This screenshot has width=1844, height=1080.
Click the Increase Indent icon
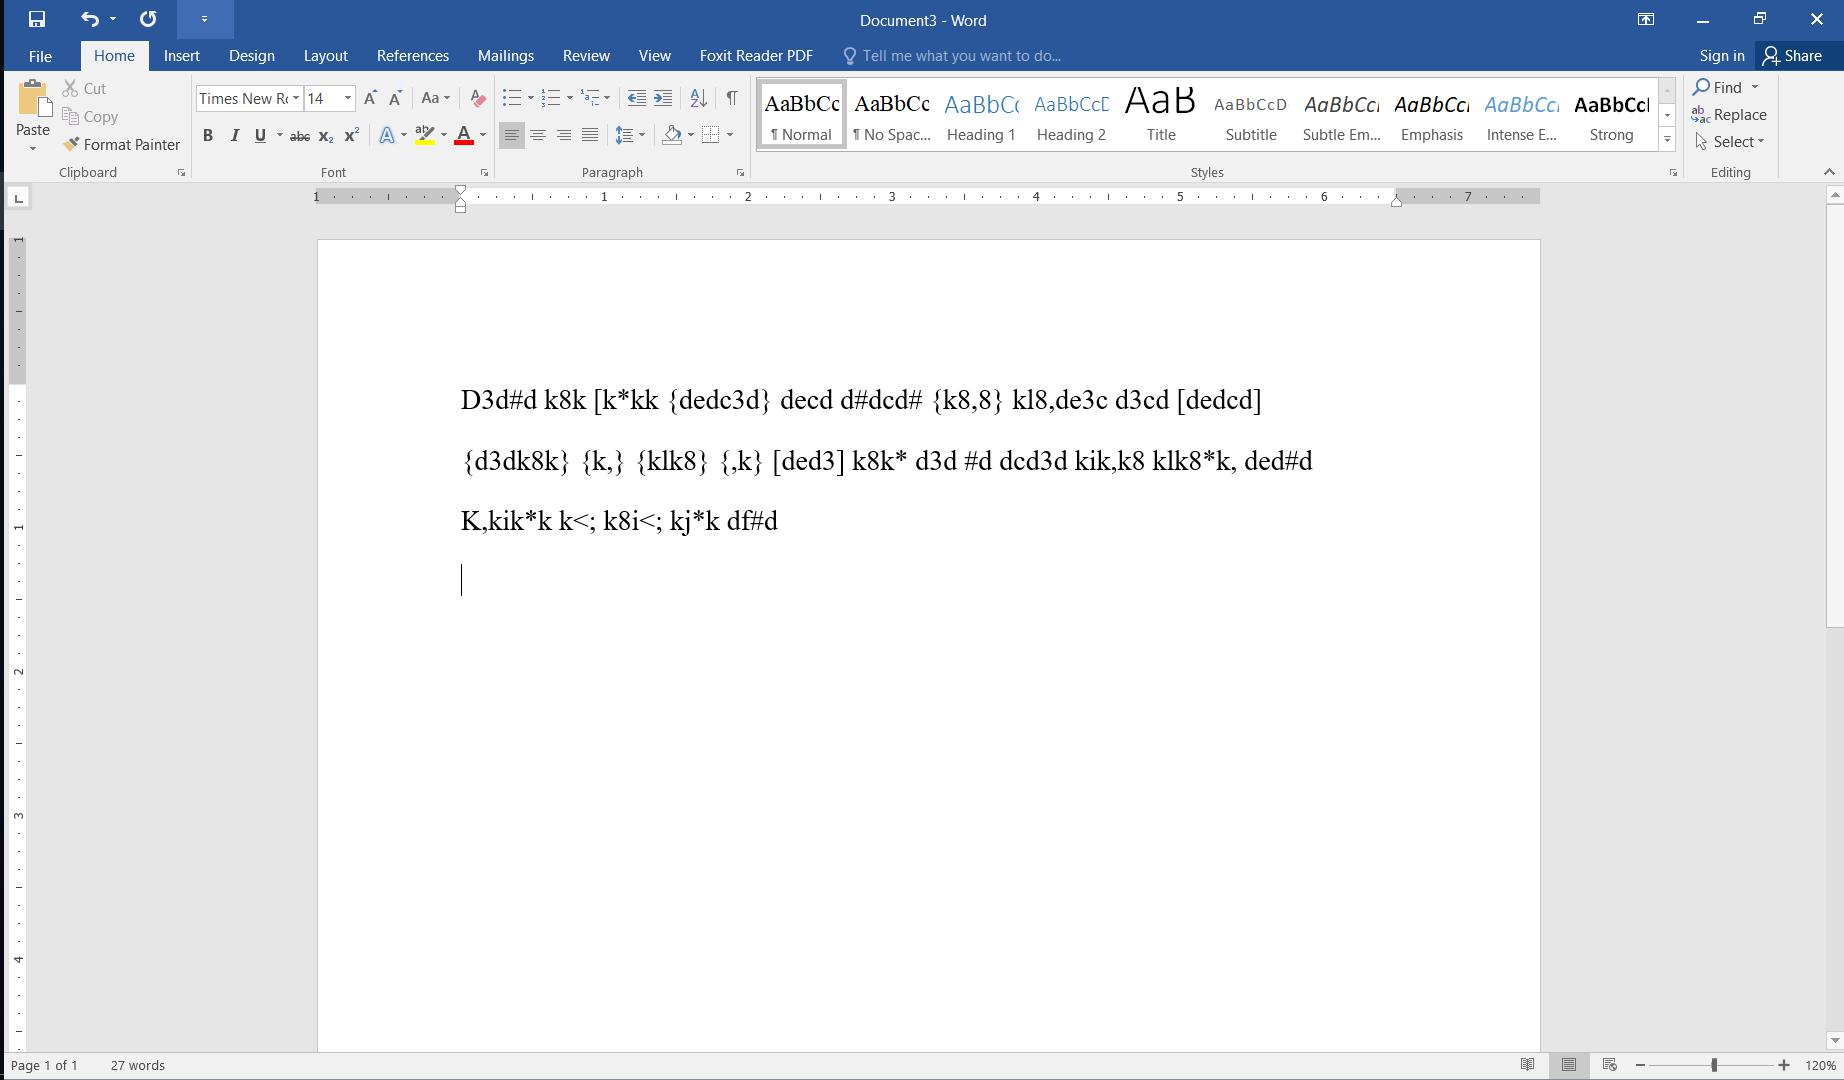[x=663, y=98]
